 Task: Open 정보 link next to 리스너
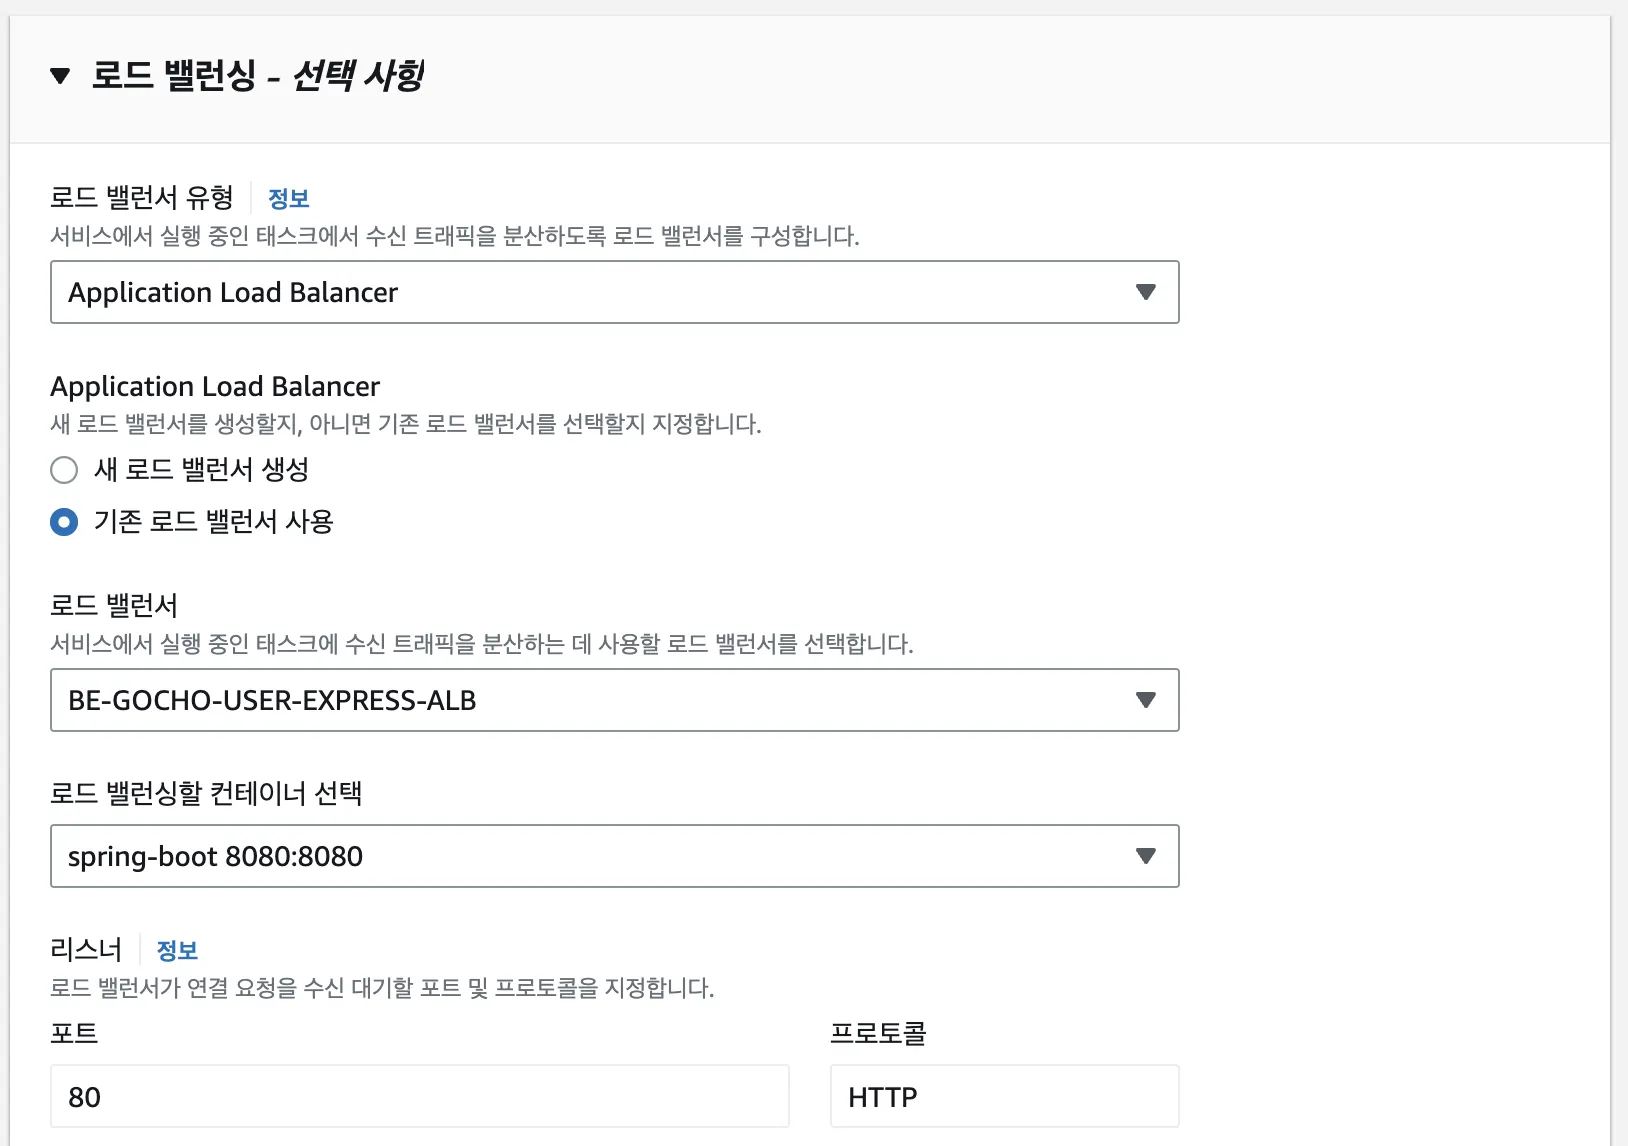click(177, 951)
